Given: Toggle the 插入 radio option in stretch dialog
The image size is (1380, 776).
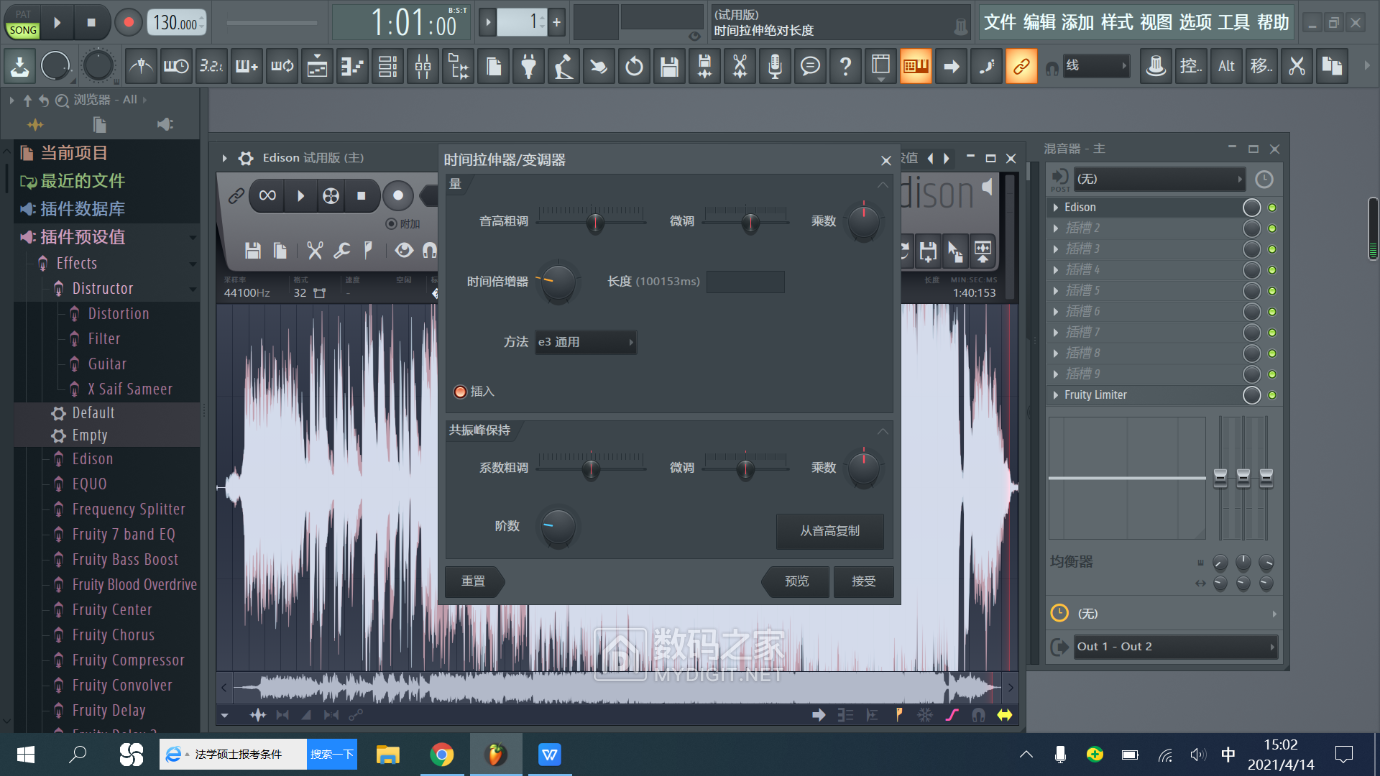Looking at the screenshot, I should coord(460,392).
